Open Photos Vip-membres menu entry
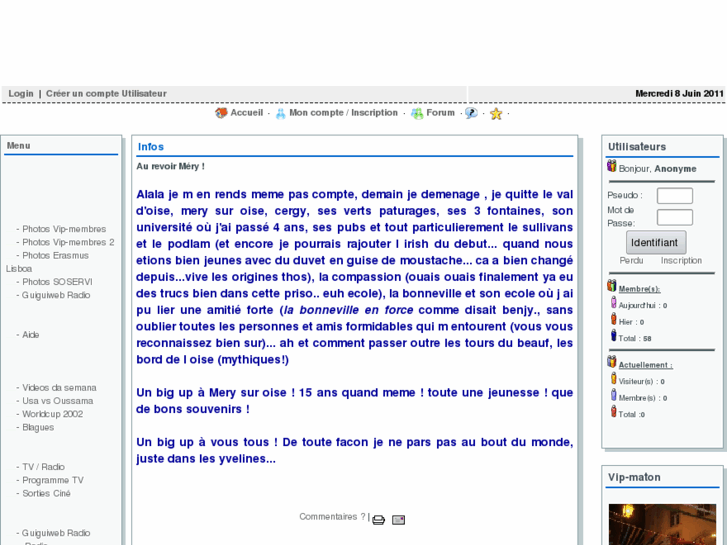Screen dimensions: 727x545 tap(64, 229)
